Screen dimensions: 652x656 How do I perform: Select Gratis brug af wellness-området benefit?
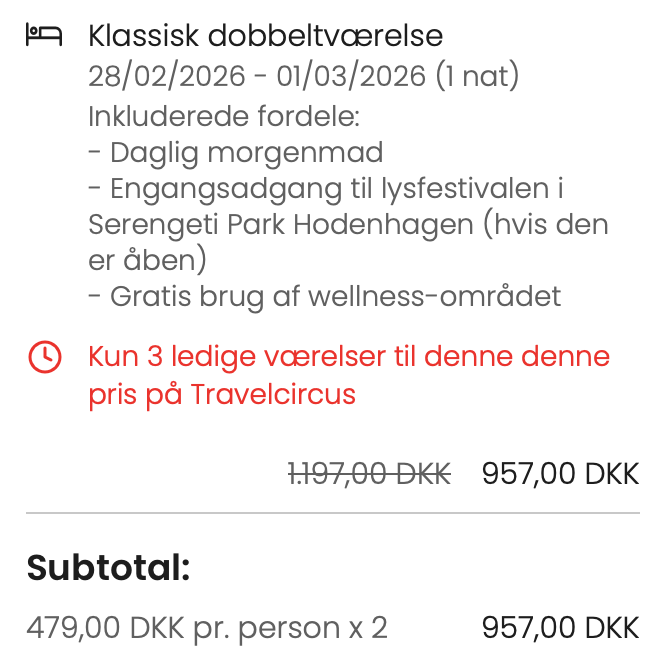coord(325,296)
